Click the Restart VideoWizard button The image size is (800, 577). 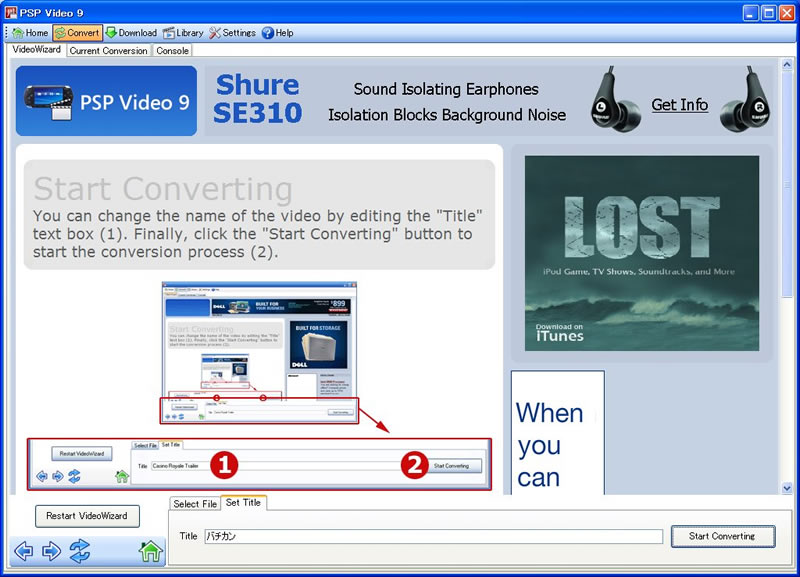[x=87, y=516]
